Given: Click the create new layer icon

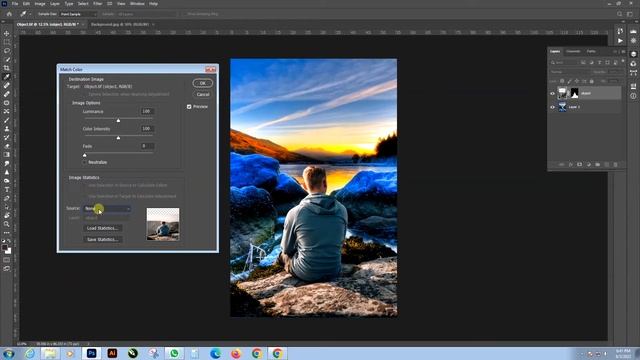Looking at the screenshot, I should [x=607, y=164].
